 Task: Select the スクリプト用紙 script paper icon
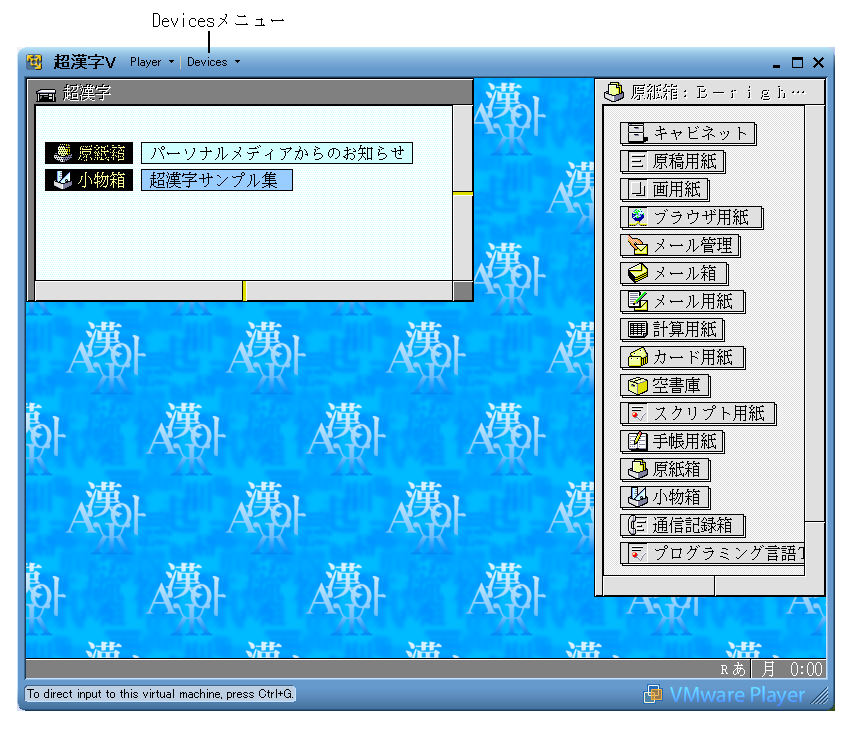[x=636, y=414]
